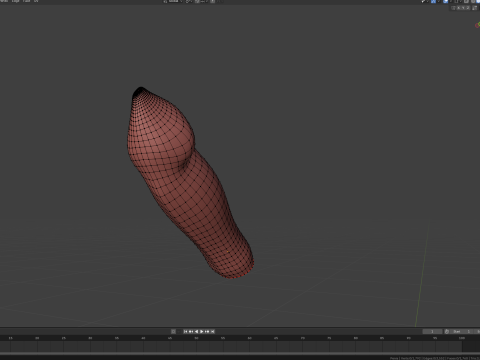Open the Edge menu in header
The width and height of the screenshot is (480, 360).
(15, 1)
